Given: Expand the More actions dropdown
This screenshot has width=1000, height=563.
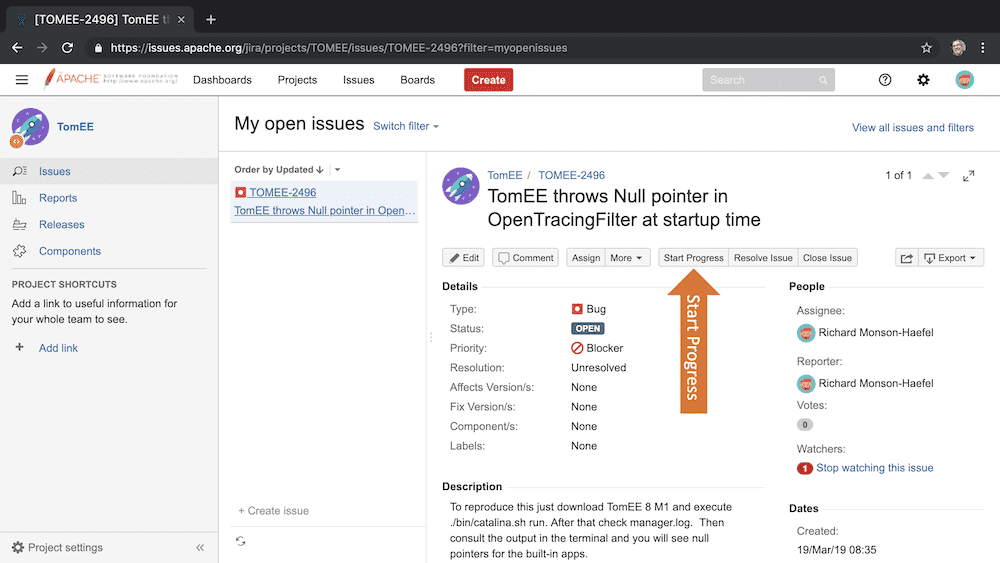Looking at the screenshot, I should 628,258.
